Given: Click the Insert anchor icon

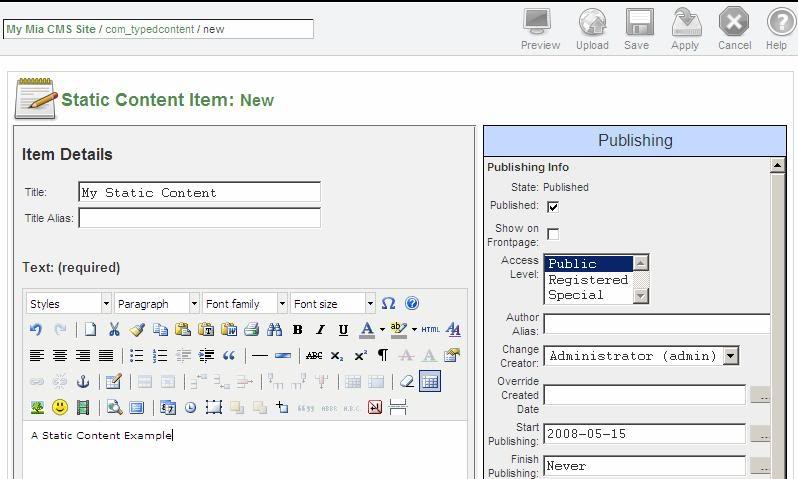Looking at the screenshot, I should pos(83,381).
